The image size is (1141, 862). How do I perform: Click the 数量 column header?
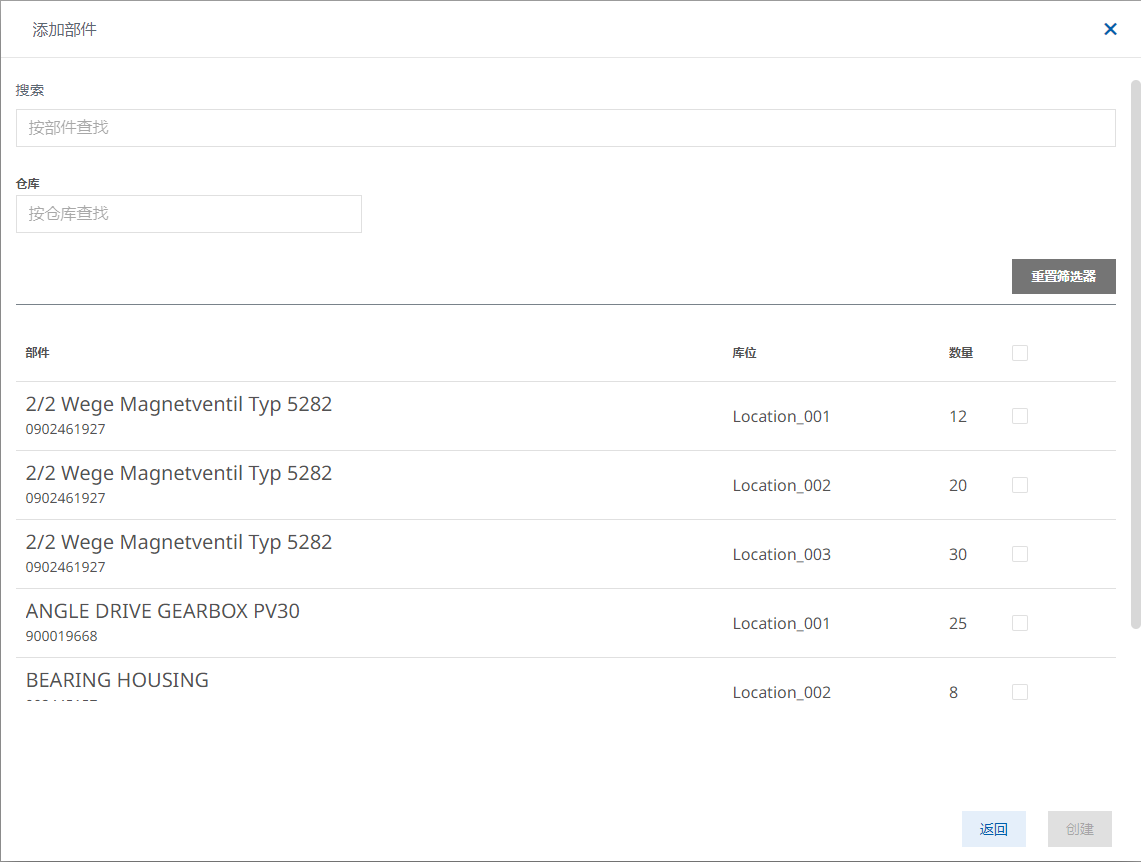pos(960,353)
